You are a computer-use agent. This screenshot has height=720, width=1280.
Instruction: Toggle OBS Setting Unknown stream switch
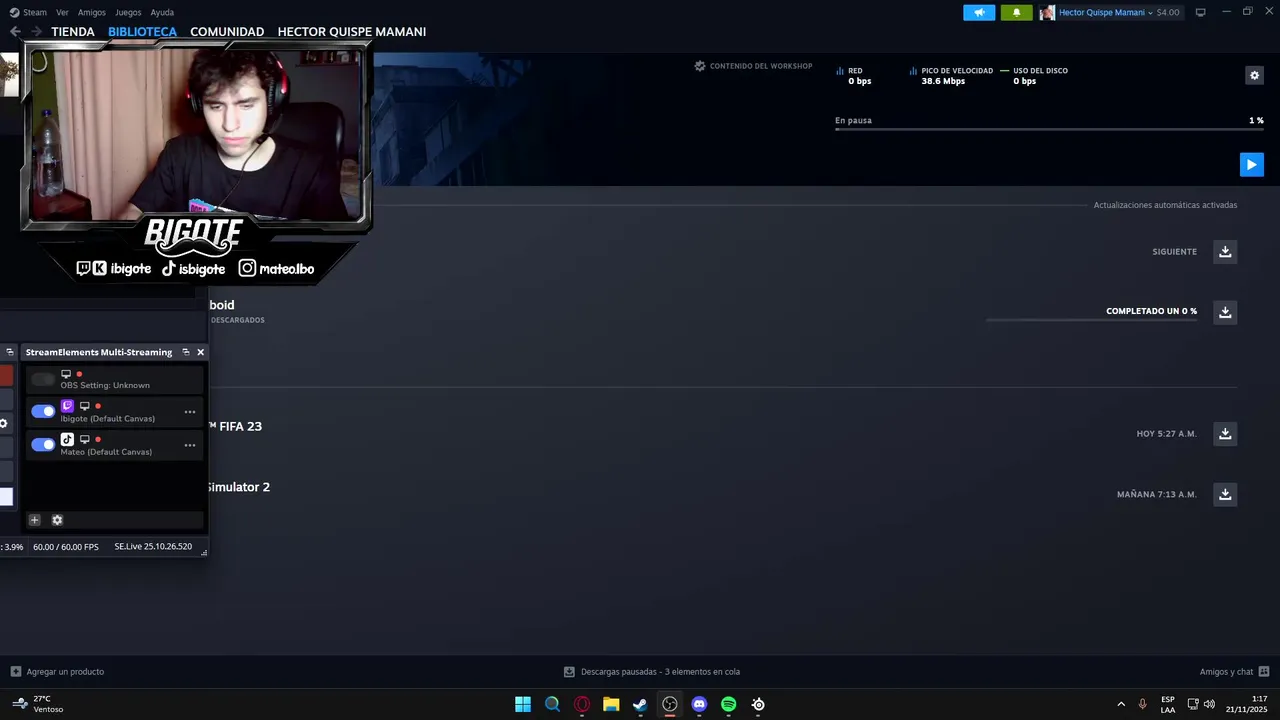(43, 379)
